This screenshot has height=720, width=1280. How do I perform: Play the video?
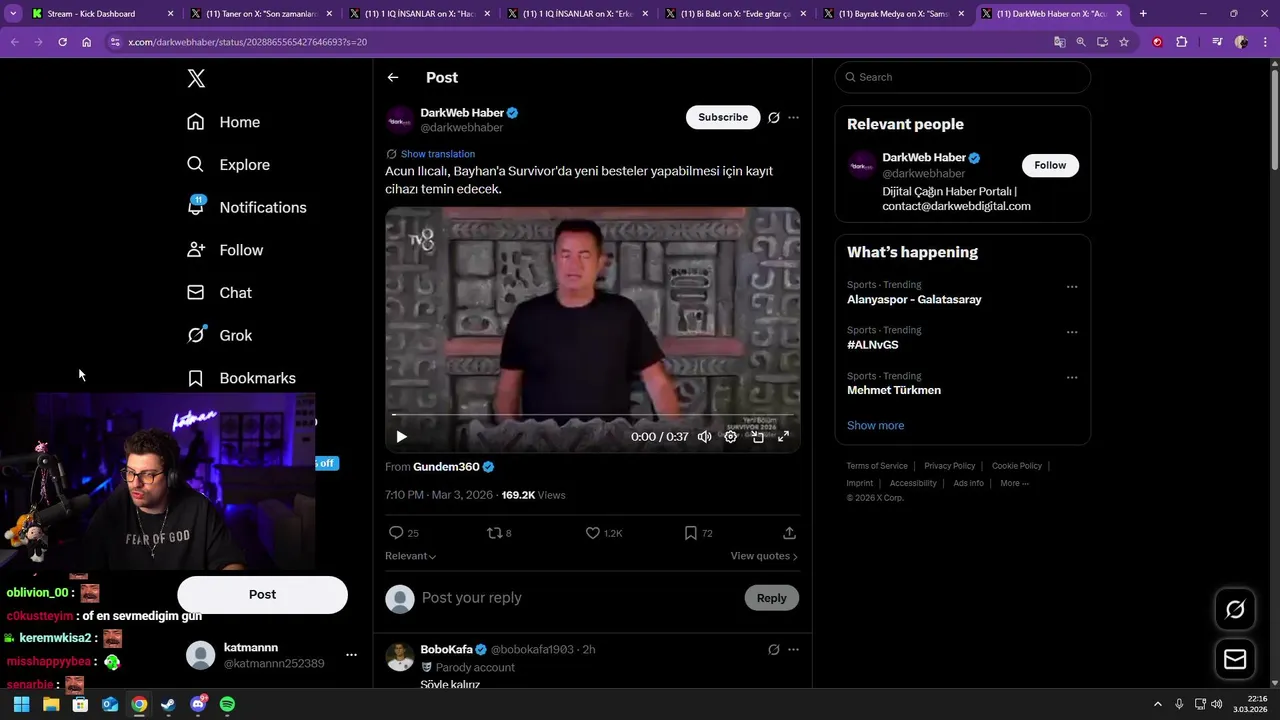401,436
